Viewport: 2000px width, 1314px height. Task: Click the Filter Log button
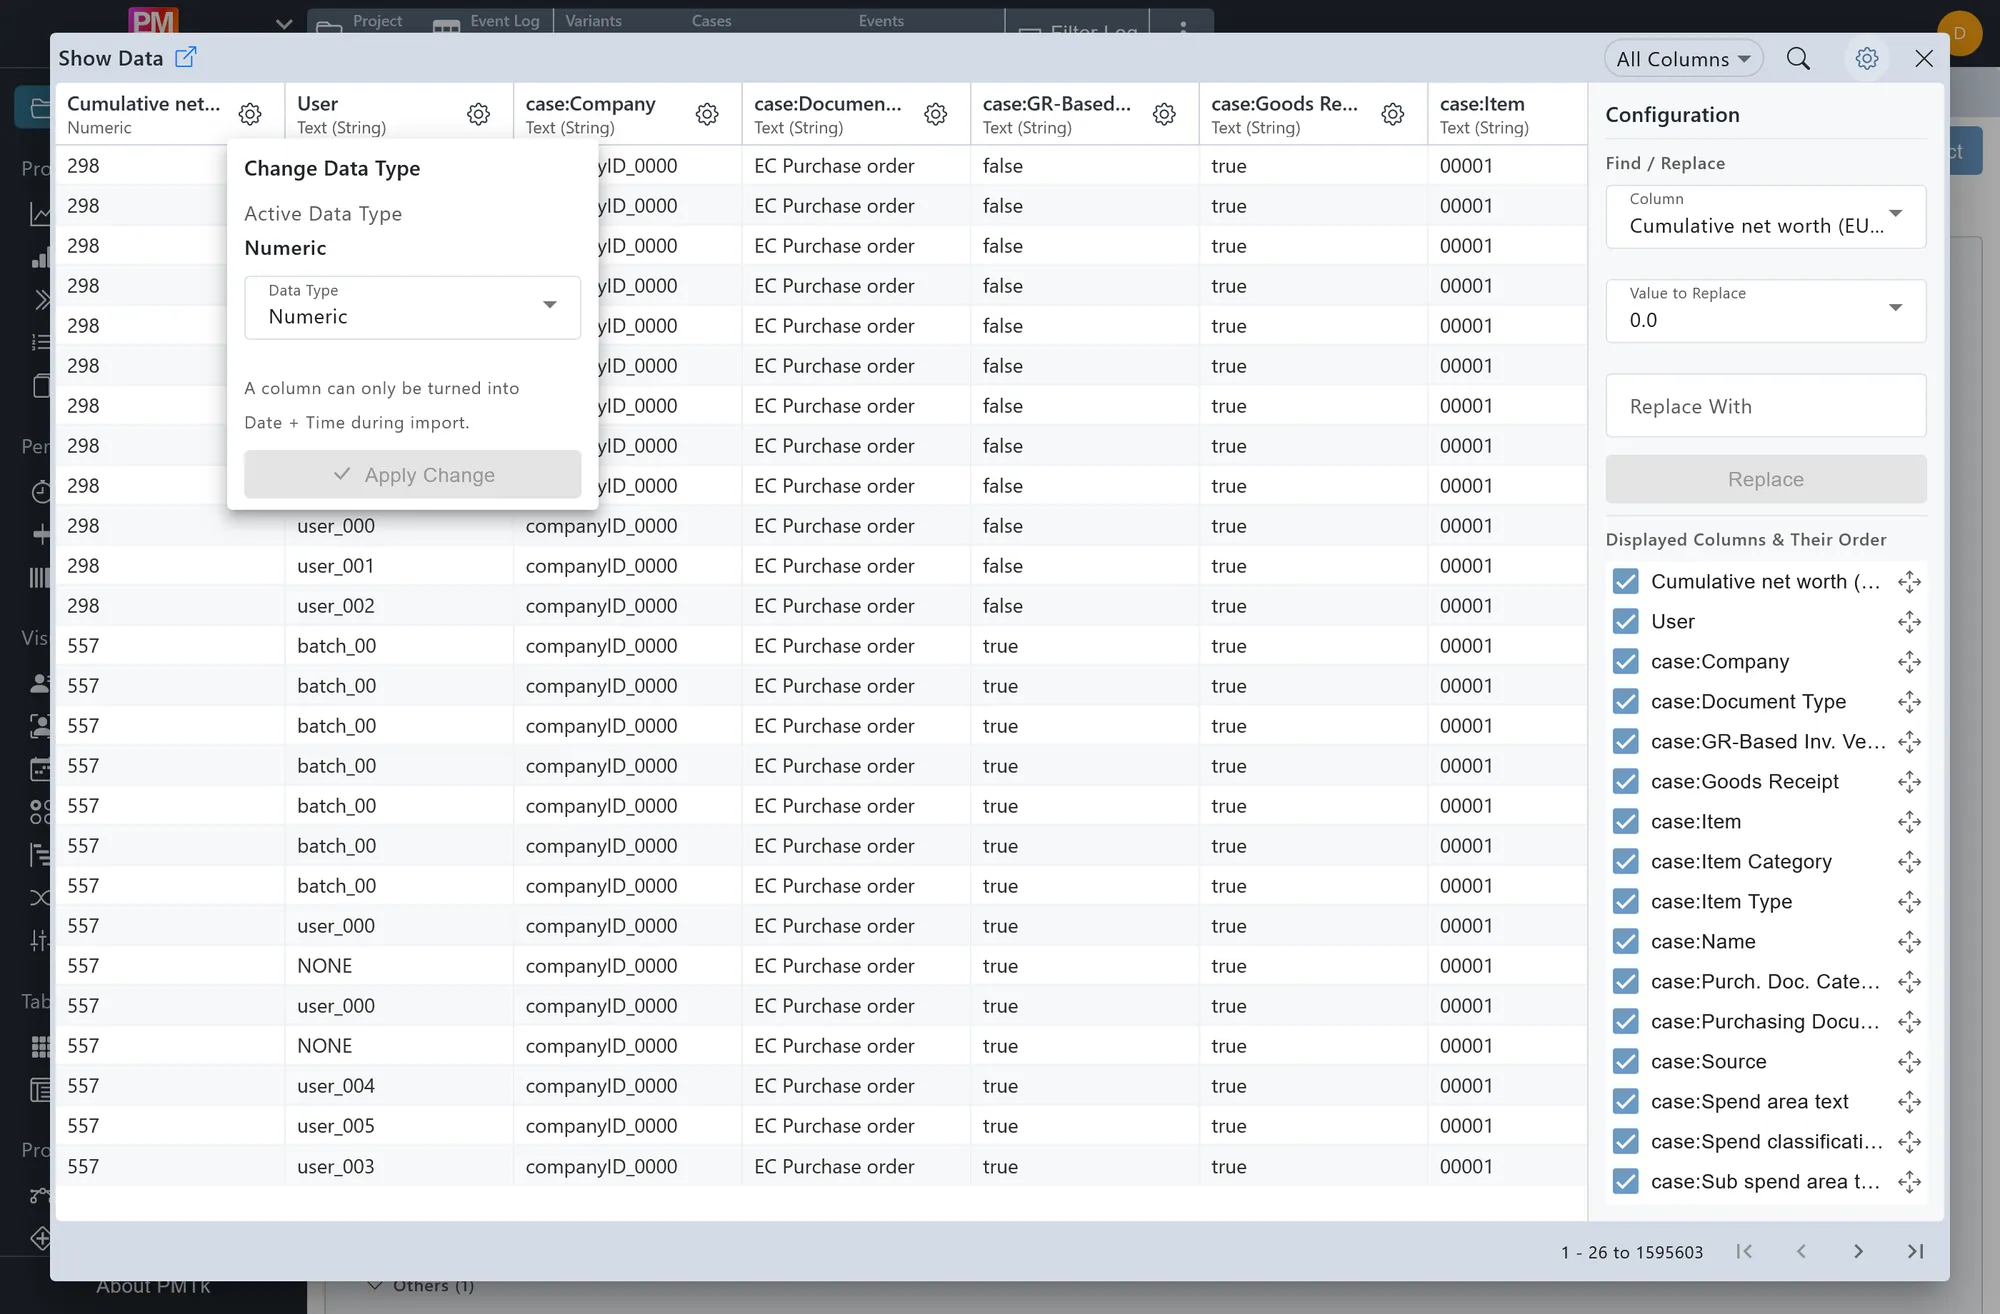(x=1078, y=27)
